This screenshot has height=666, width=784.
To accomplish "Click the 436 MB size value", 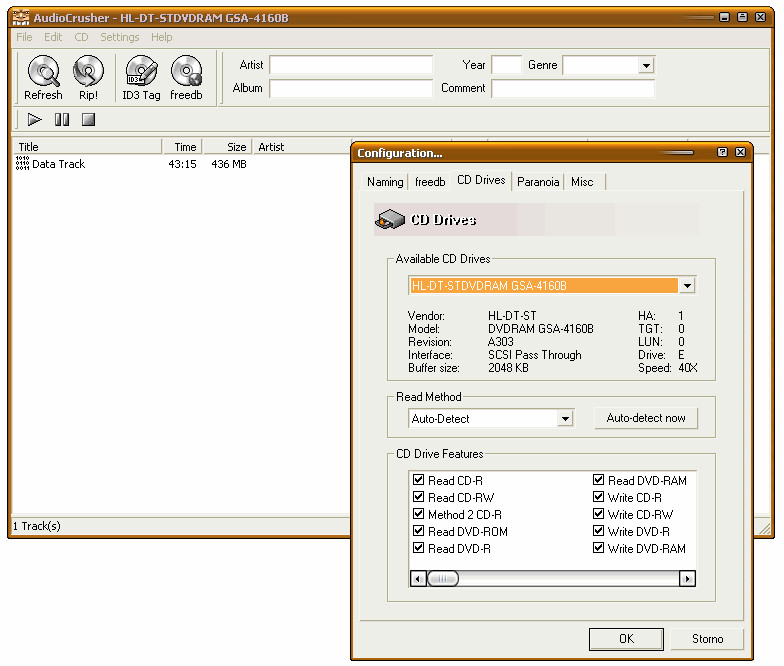I will click(x=228, y=164).
